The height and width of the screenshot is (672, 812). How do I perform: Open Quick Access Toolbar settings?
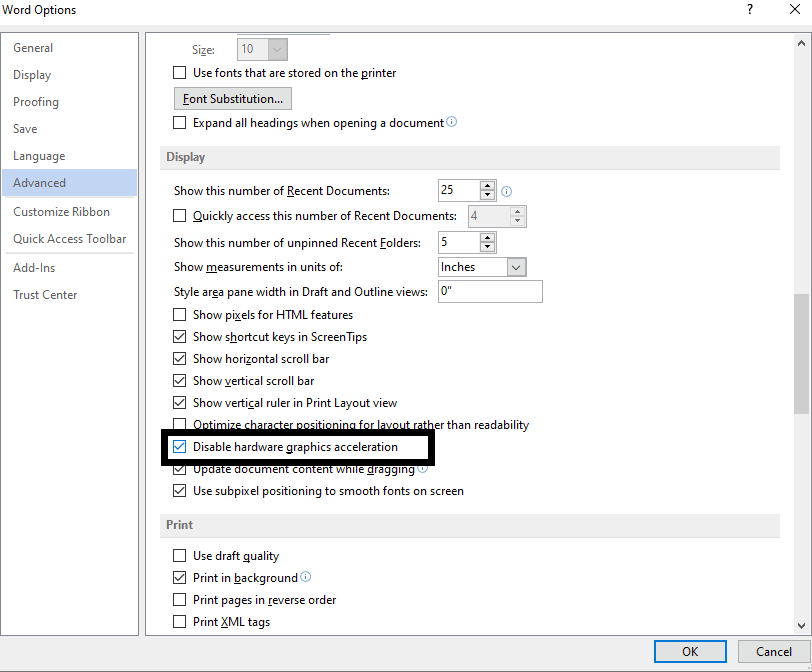pos(70,239)
